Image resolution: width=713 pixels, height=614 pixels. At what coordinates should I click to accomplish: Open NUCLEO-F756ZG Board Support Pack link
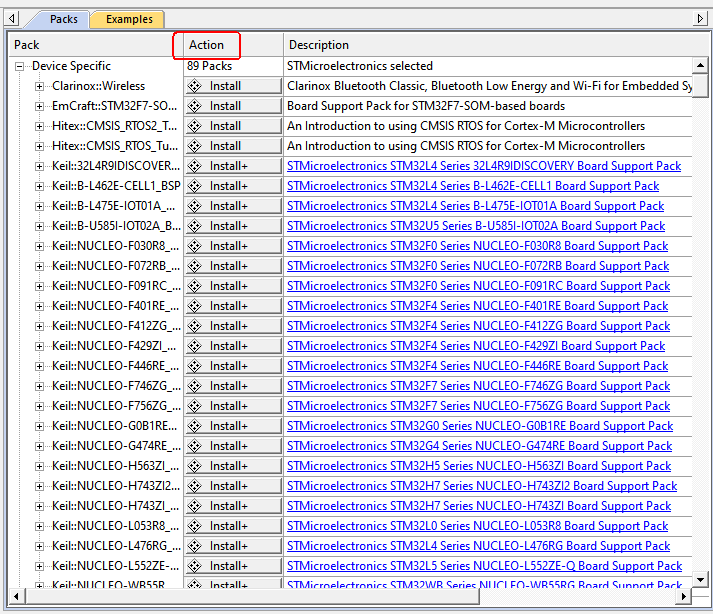tap(478, 406)
